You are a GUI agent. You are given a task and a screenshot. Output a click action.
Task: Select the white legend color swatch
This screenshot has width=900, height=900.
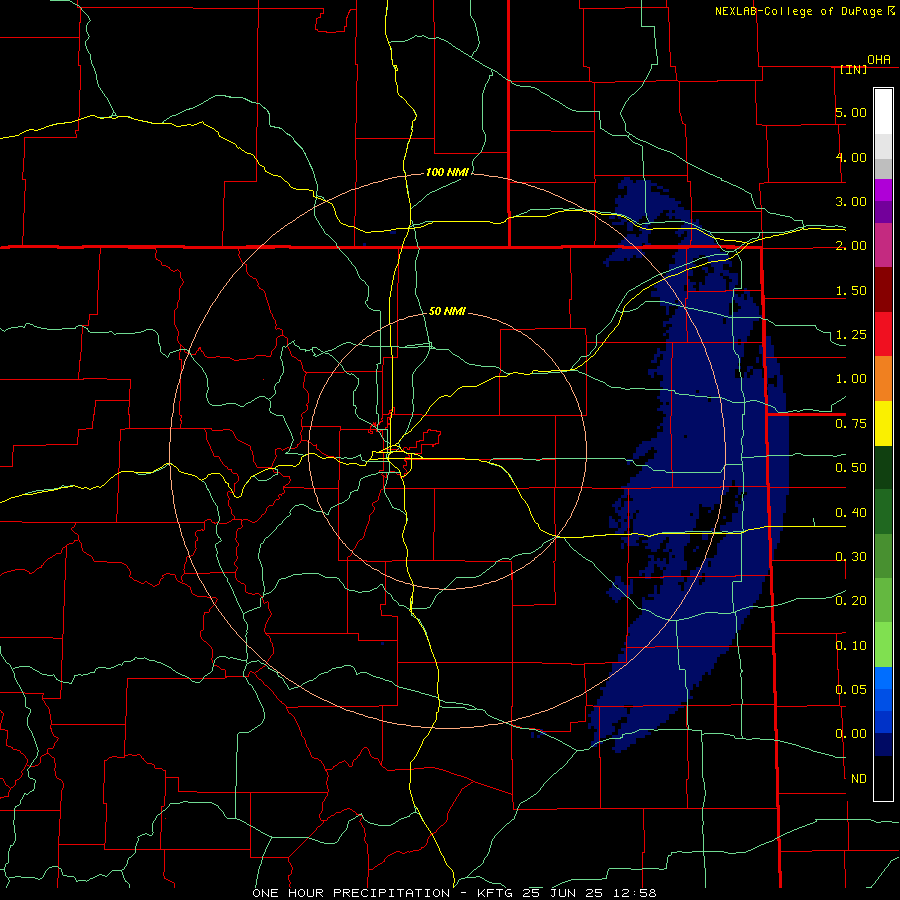coord(883,111)
